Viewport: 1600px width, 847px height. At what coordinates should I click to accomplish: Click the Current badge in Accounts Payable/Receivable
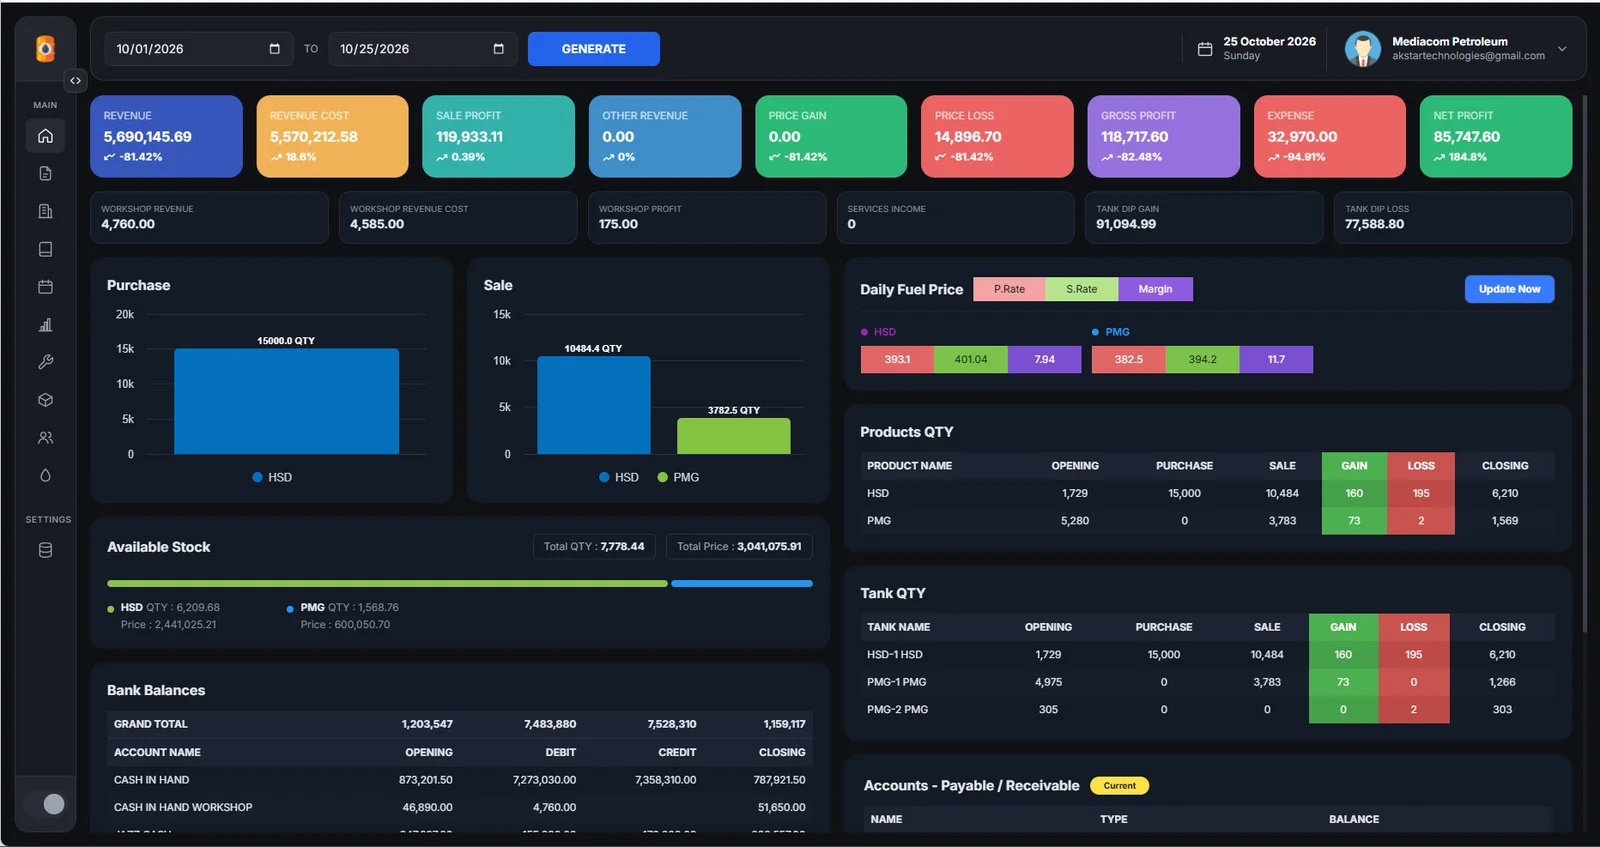pos(1119,786)
